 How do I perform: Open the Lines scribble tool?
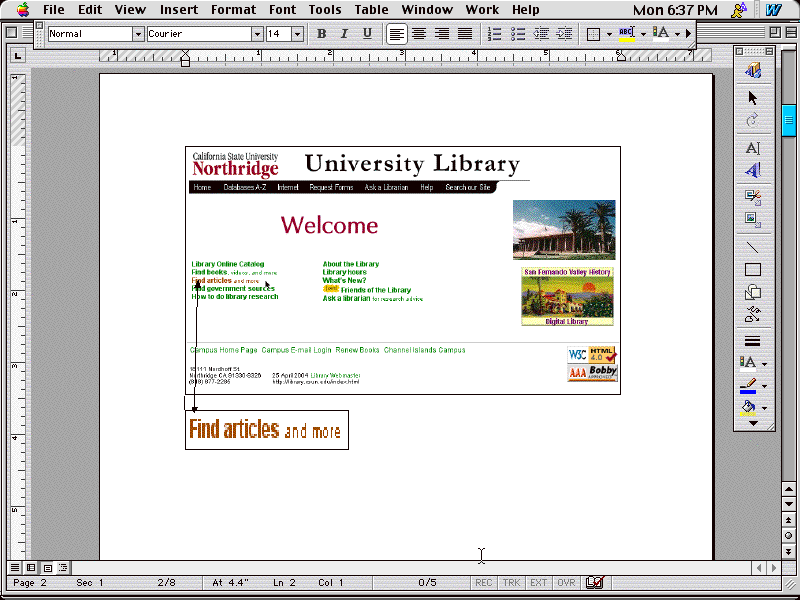point(753,315)
